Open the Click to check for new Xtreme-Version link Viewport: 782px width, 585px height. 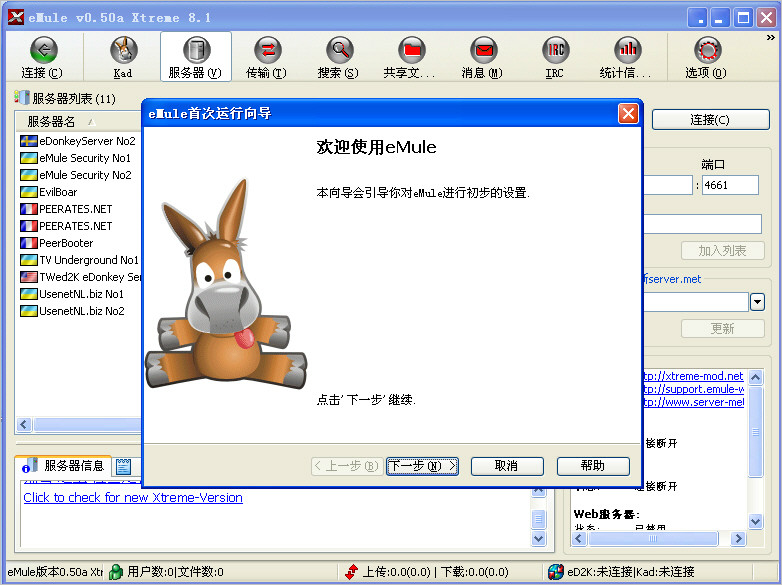click(133, 498)
